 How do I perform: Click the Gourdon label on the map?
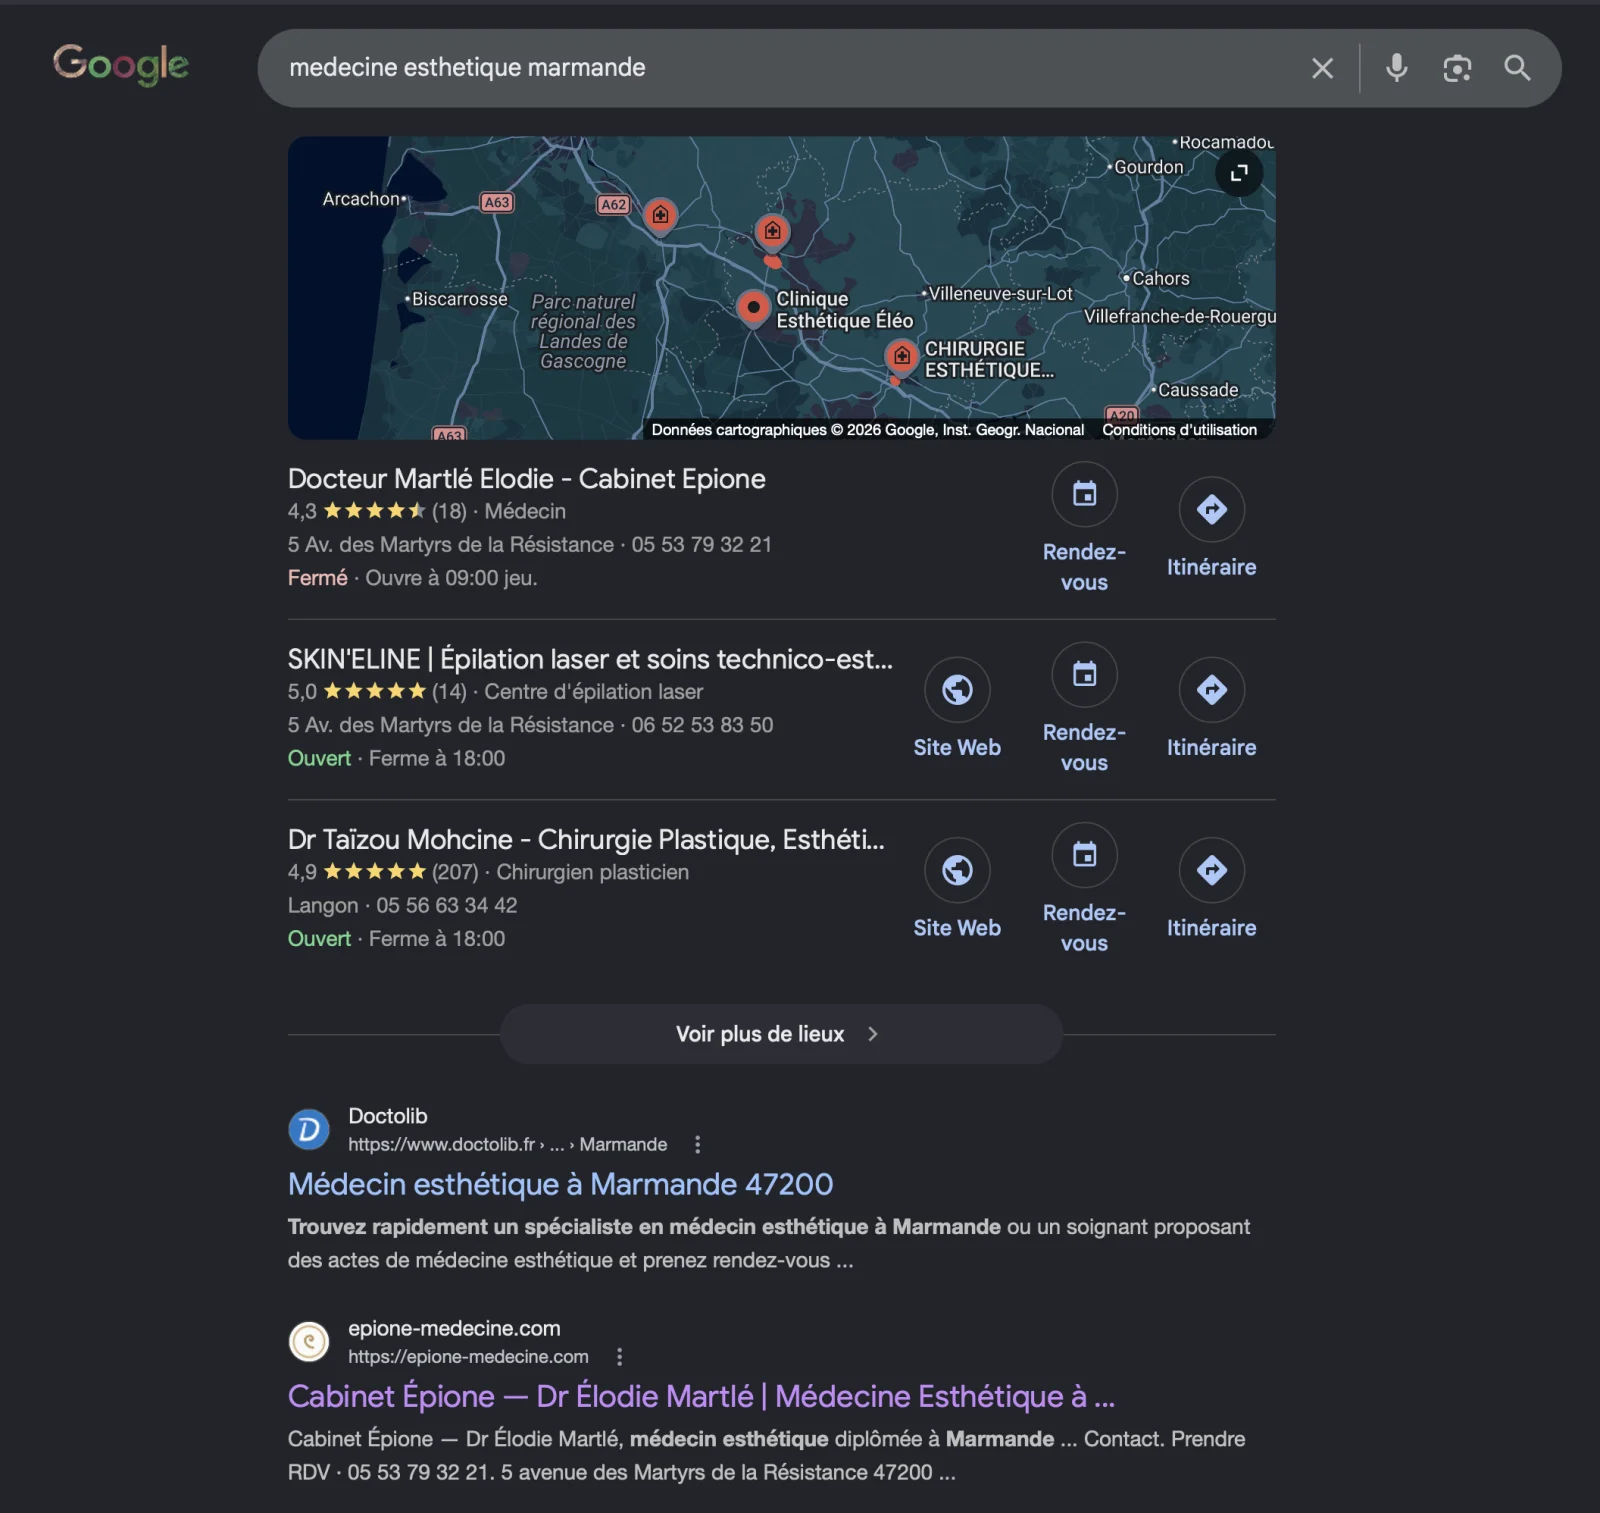[1148, 167]
